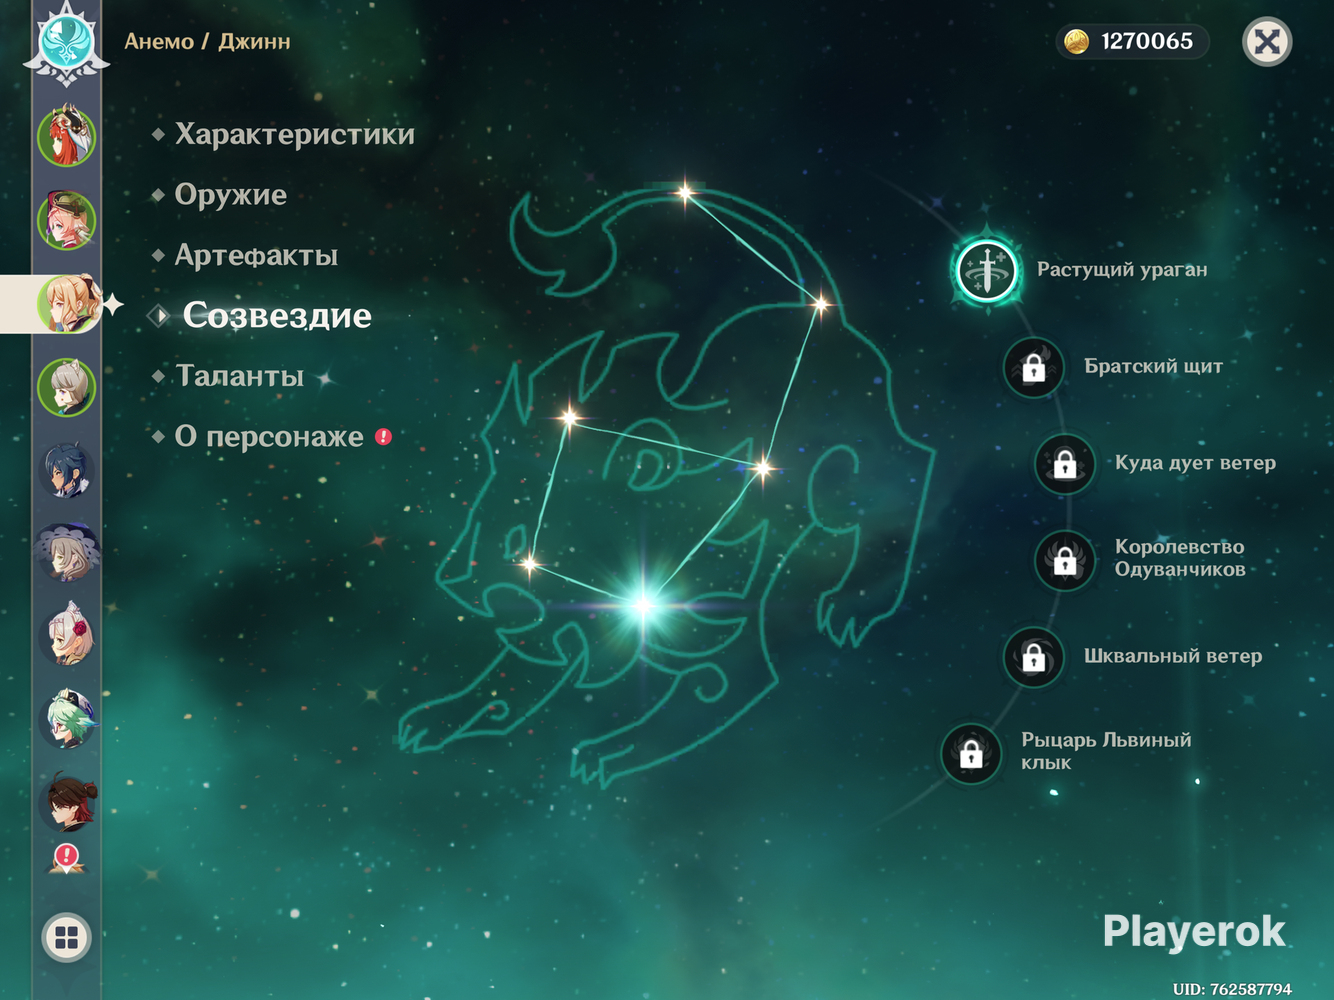Select the grey-haired cat-eared character portrait
This screenshot has width=1334, height=1000.
coord(66,387)
